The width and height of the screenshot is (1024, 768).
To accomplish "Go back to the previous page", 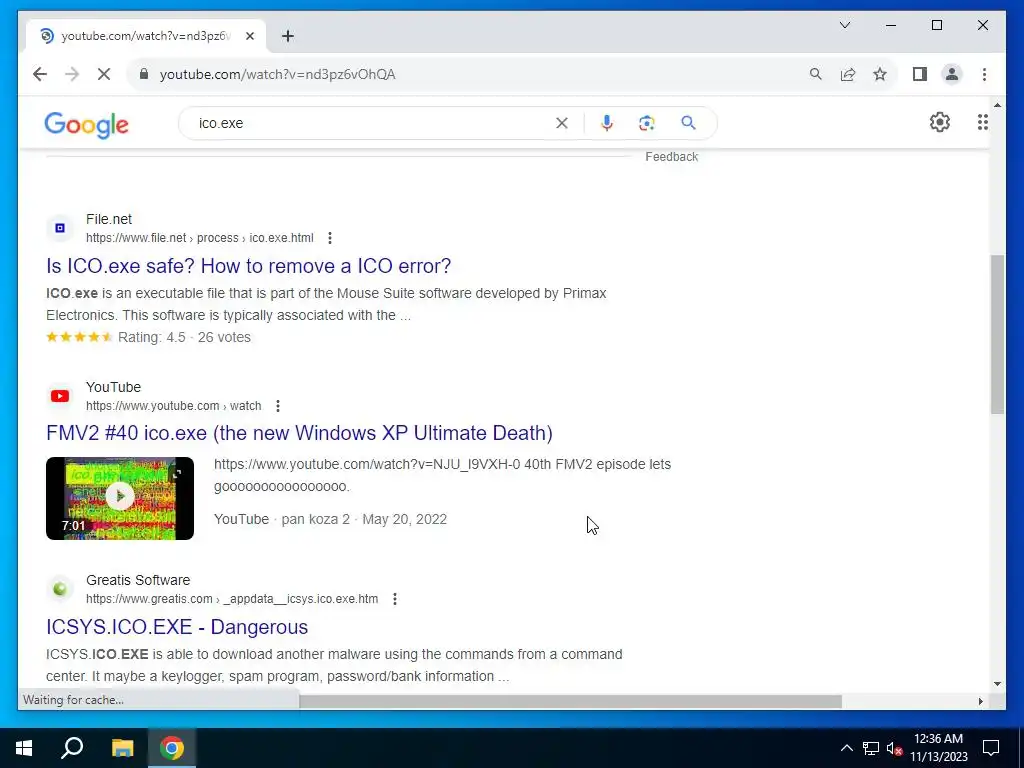I will (x=40, y=74).
